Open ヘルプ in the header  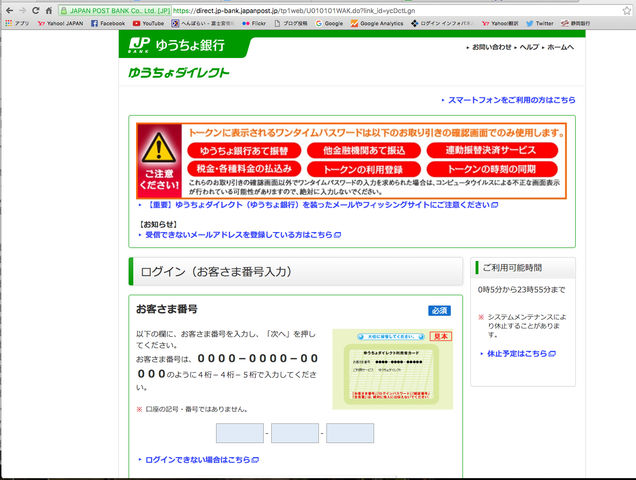tap(529, 47)
